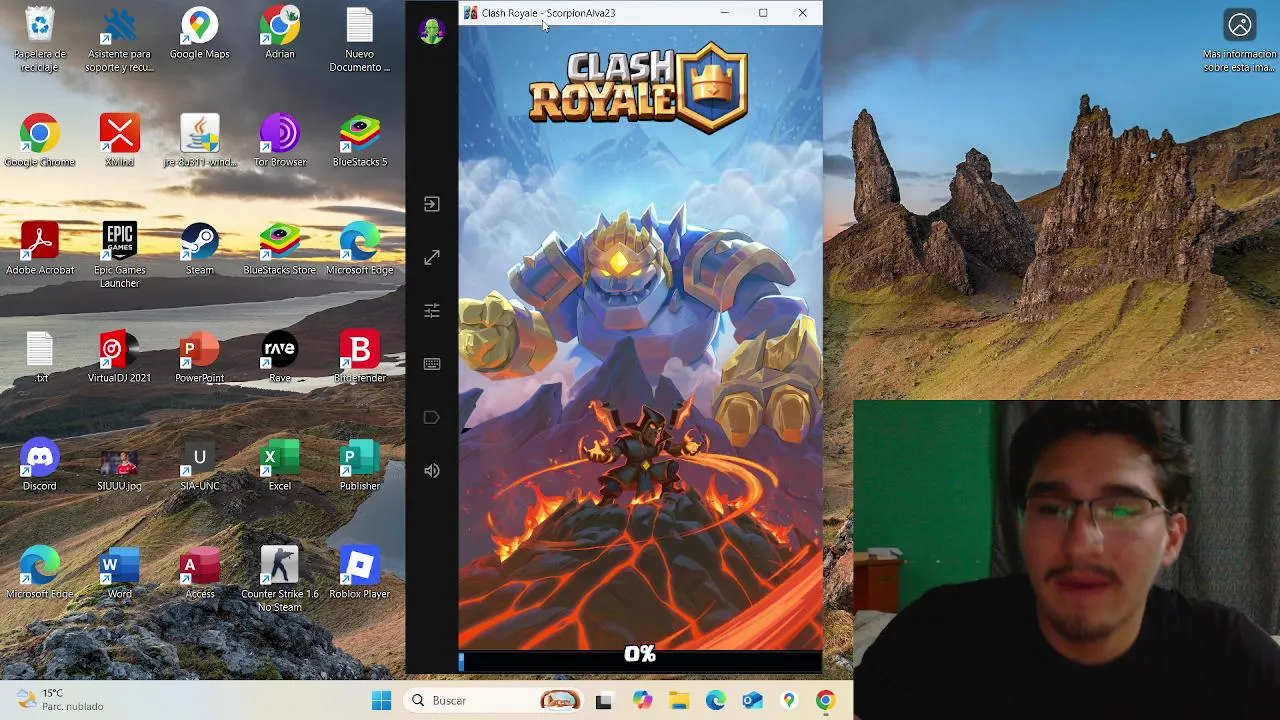Image resolution: width=1280 pixels, height=720 pixels.
Task: Mute sound with the sidebar speaker icon
Action: [432, 471]
